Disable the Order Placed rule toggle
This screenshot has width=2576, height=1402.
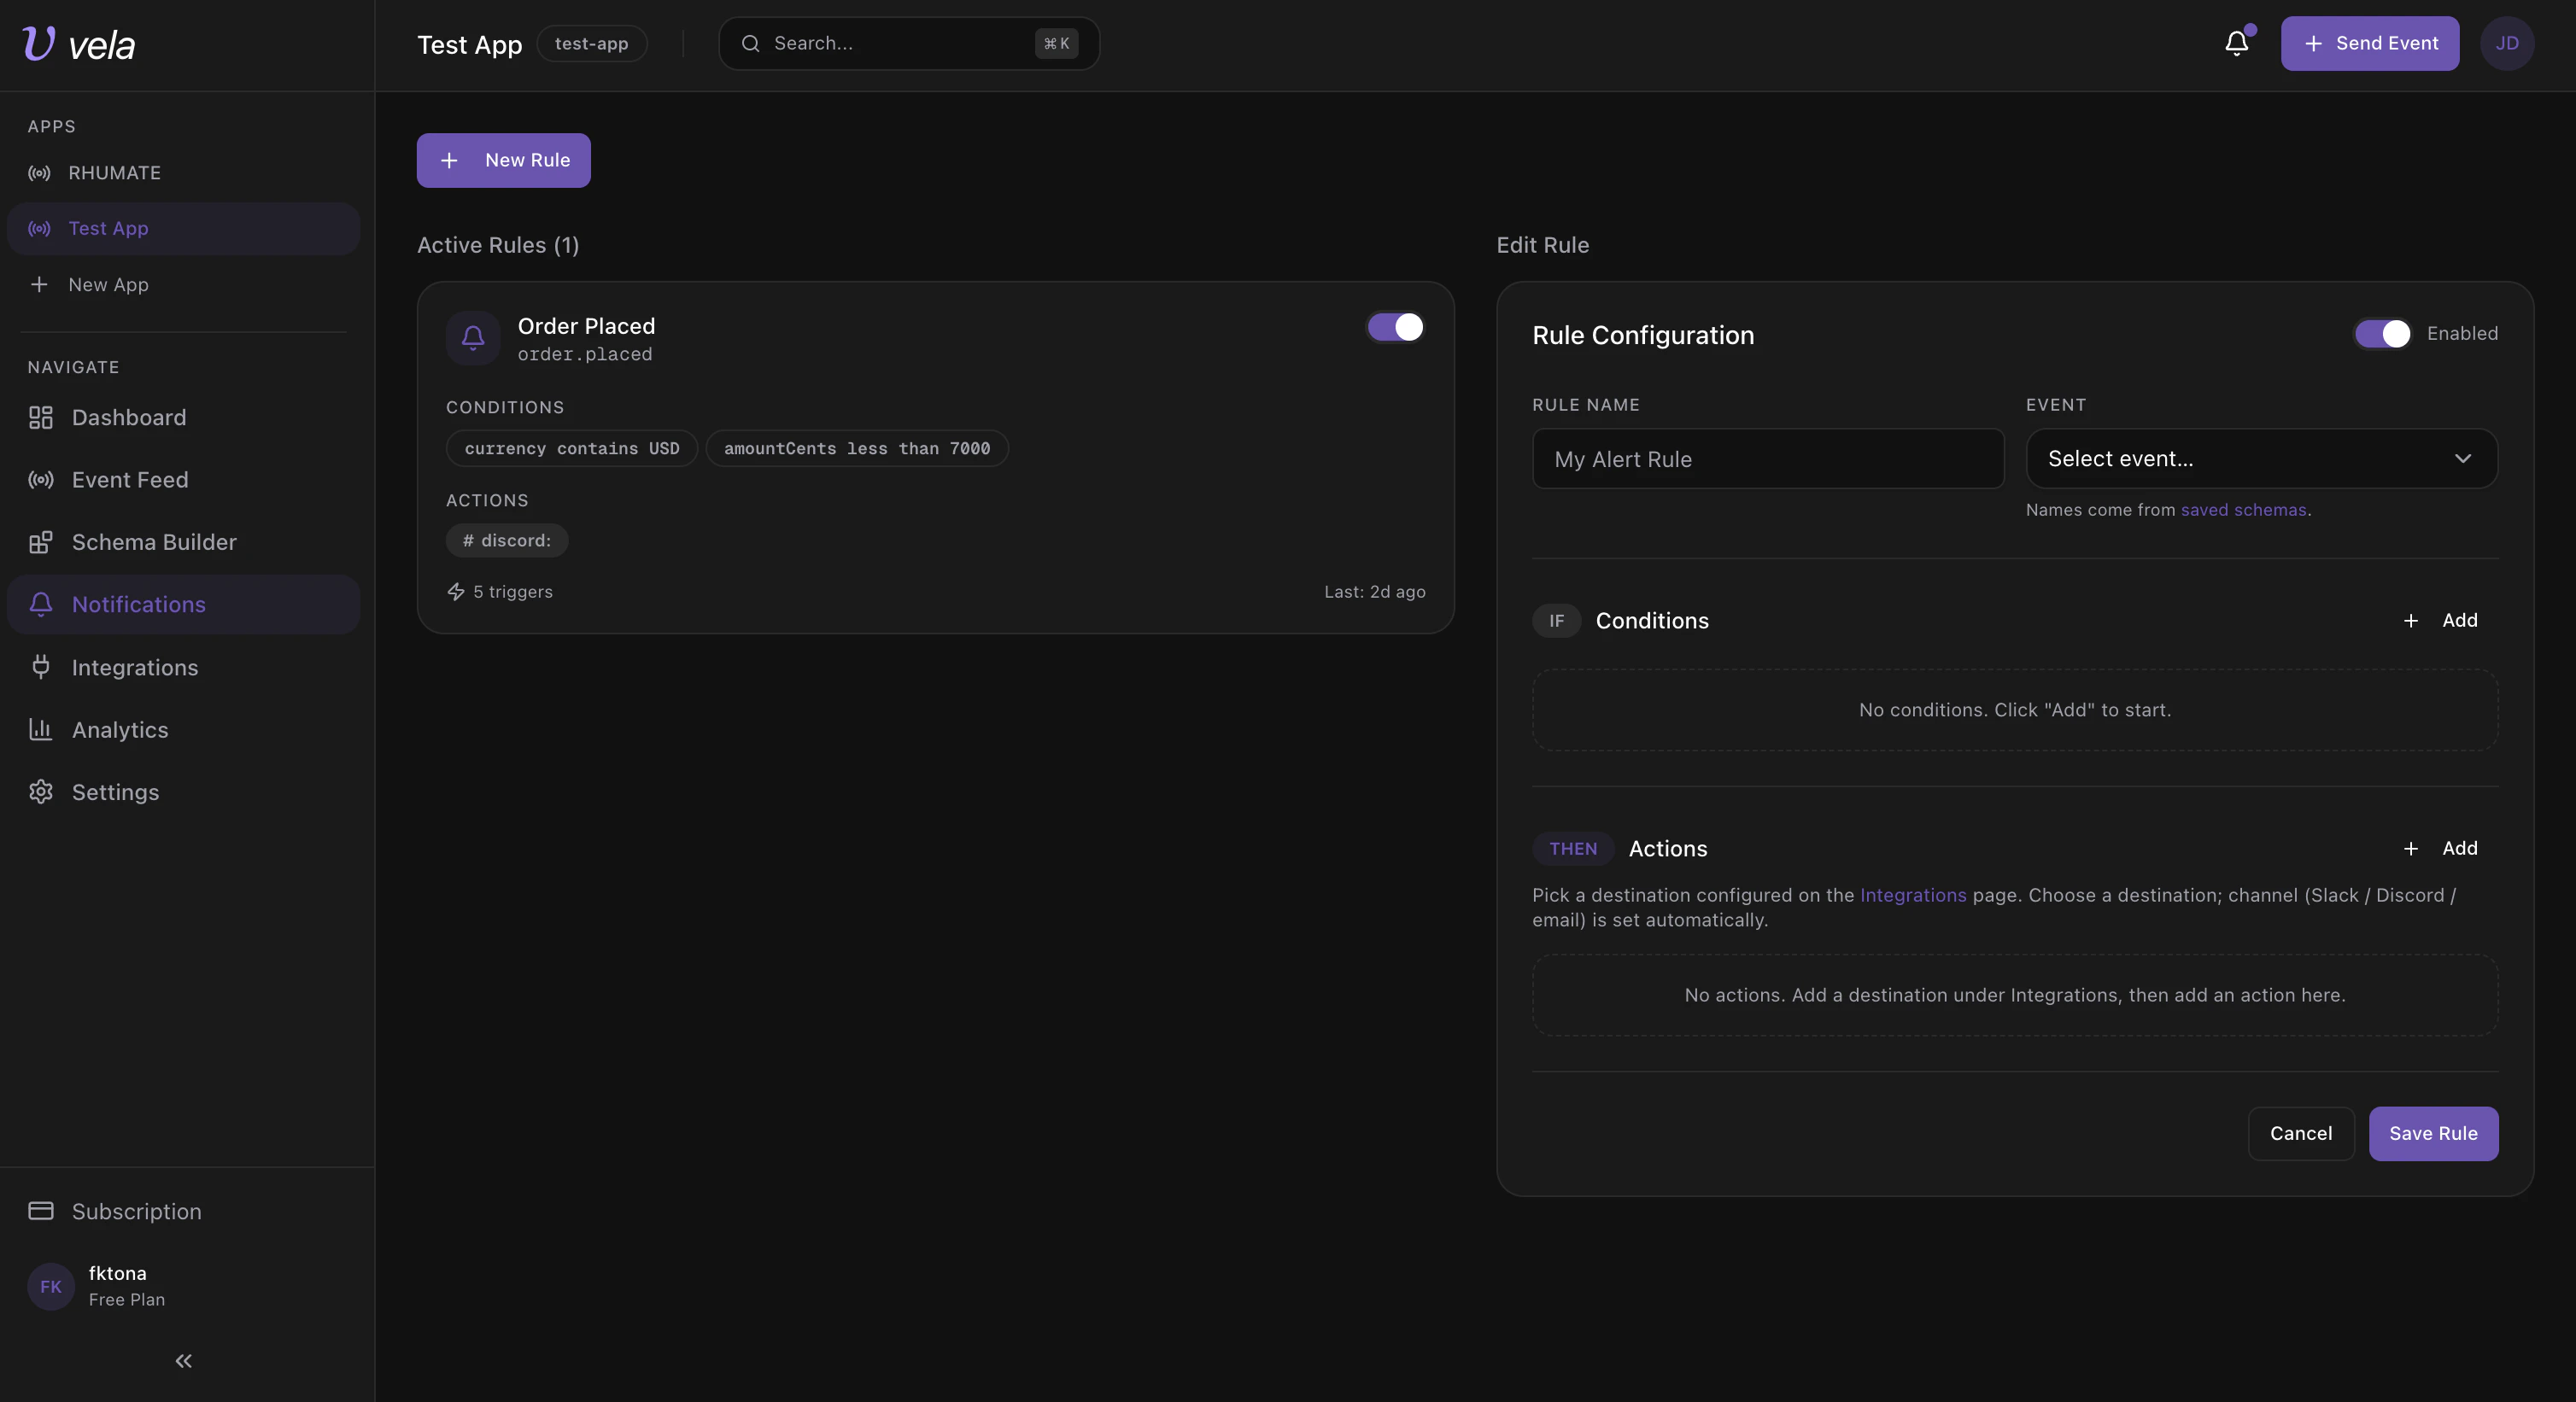pyautogui.click(x=1394, y=327)
